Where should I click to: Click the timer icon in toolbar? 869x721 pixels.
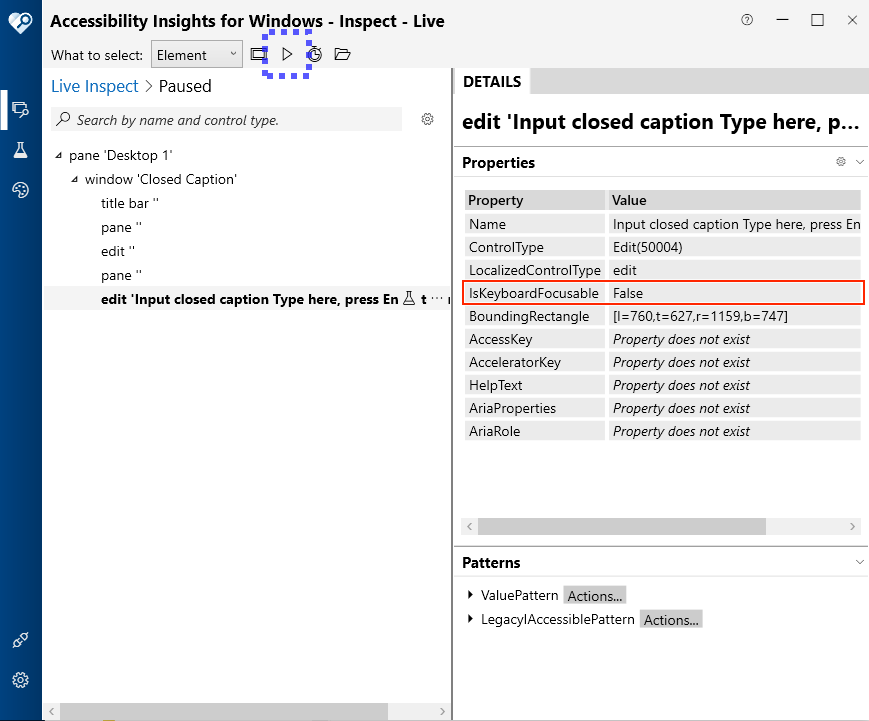[315, 54]
